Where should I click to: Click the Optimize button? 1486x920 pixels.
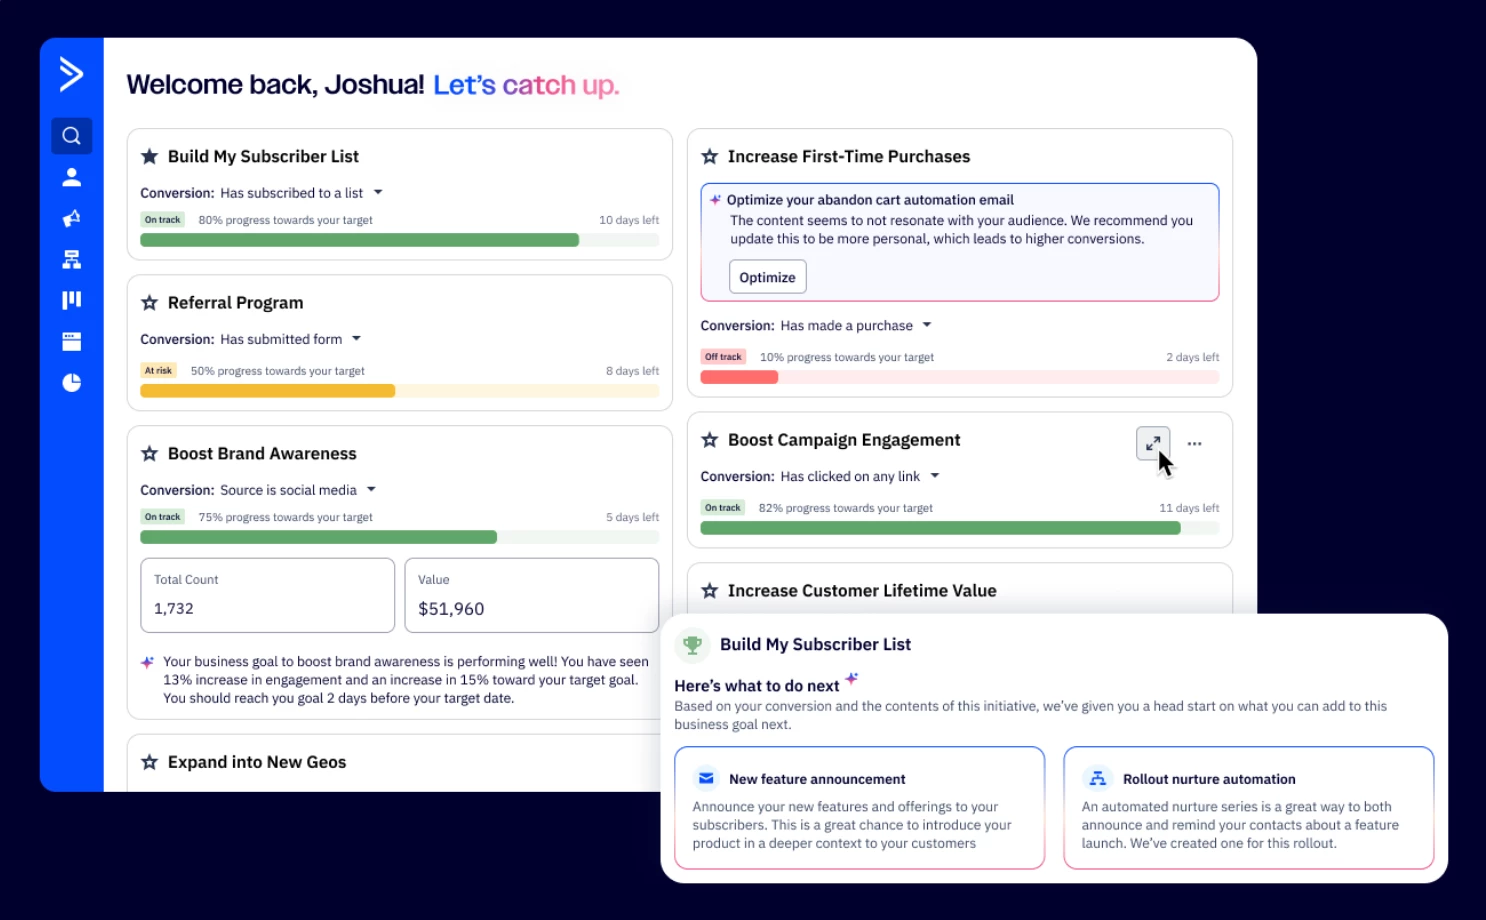767,277
